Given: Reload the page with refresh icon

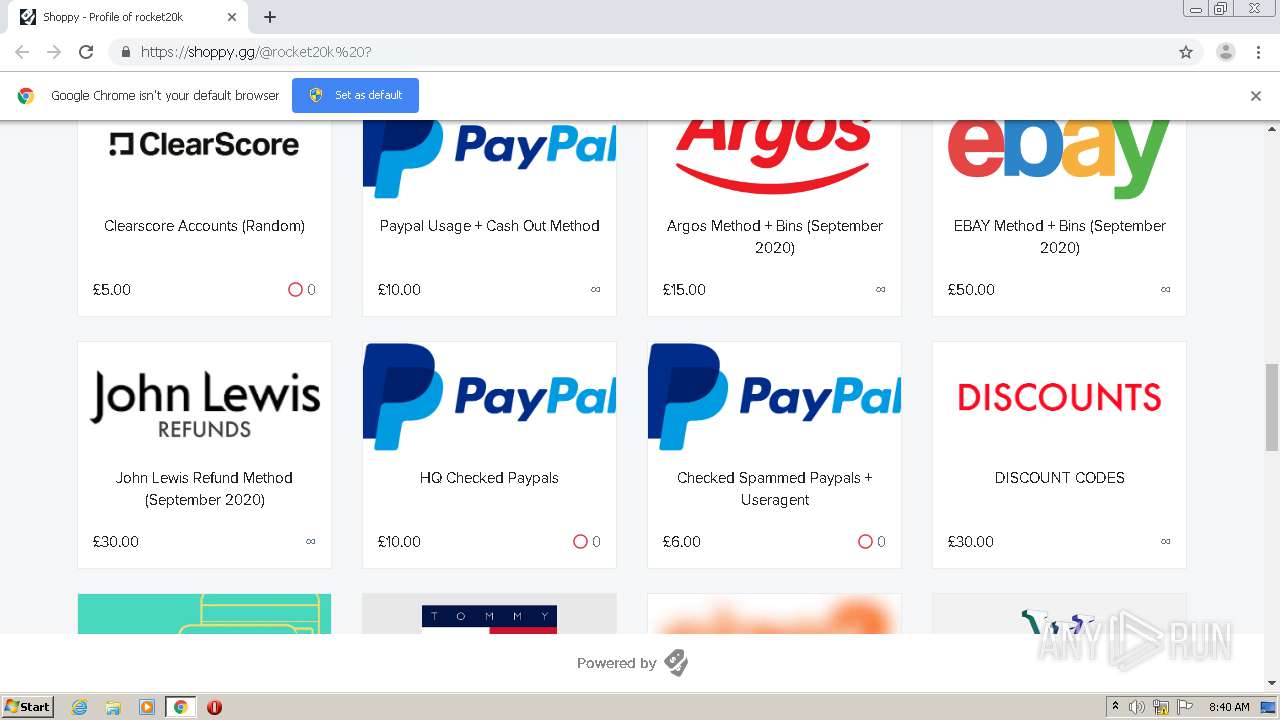Looking at the screenshot, I should coord(86,52).
